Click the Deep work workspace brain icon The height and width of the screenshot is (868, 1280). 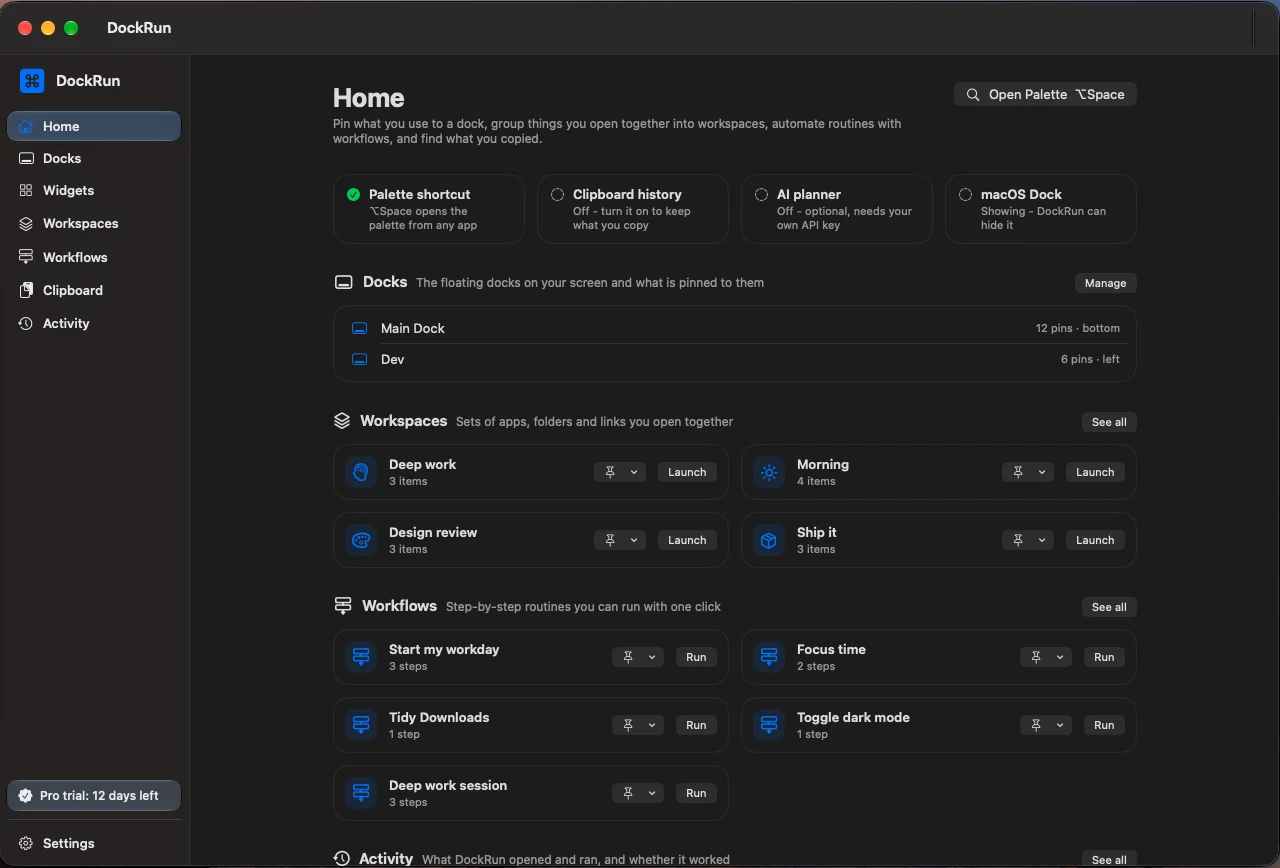tap(361, 472)
